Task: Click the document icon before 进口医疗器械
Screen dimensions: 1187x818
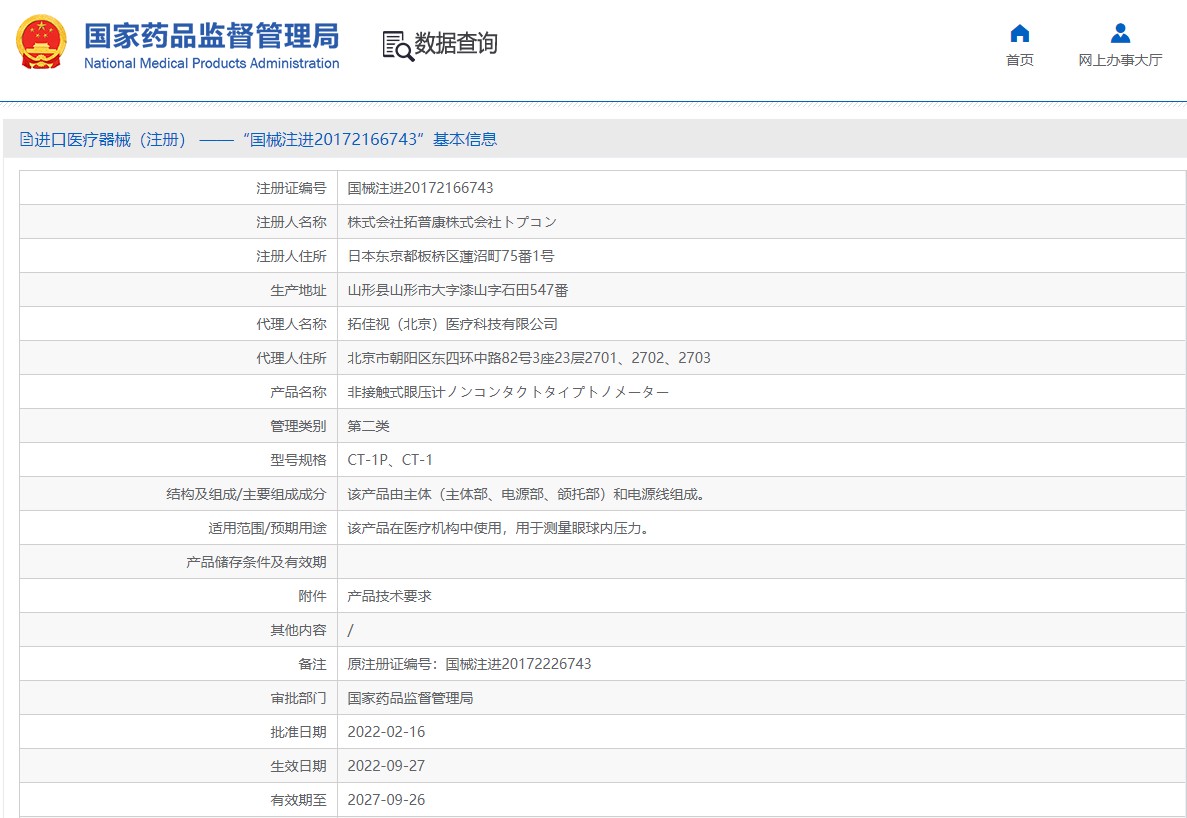Action: (26, 139)
